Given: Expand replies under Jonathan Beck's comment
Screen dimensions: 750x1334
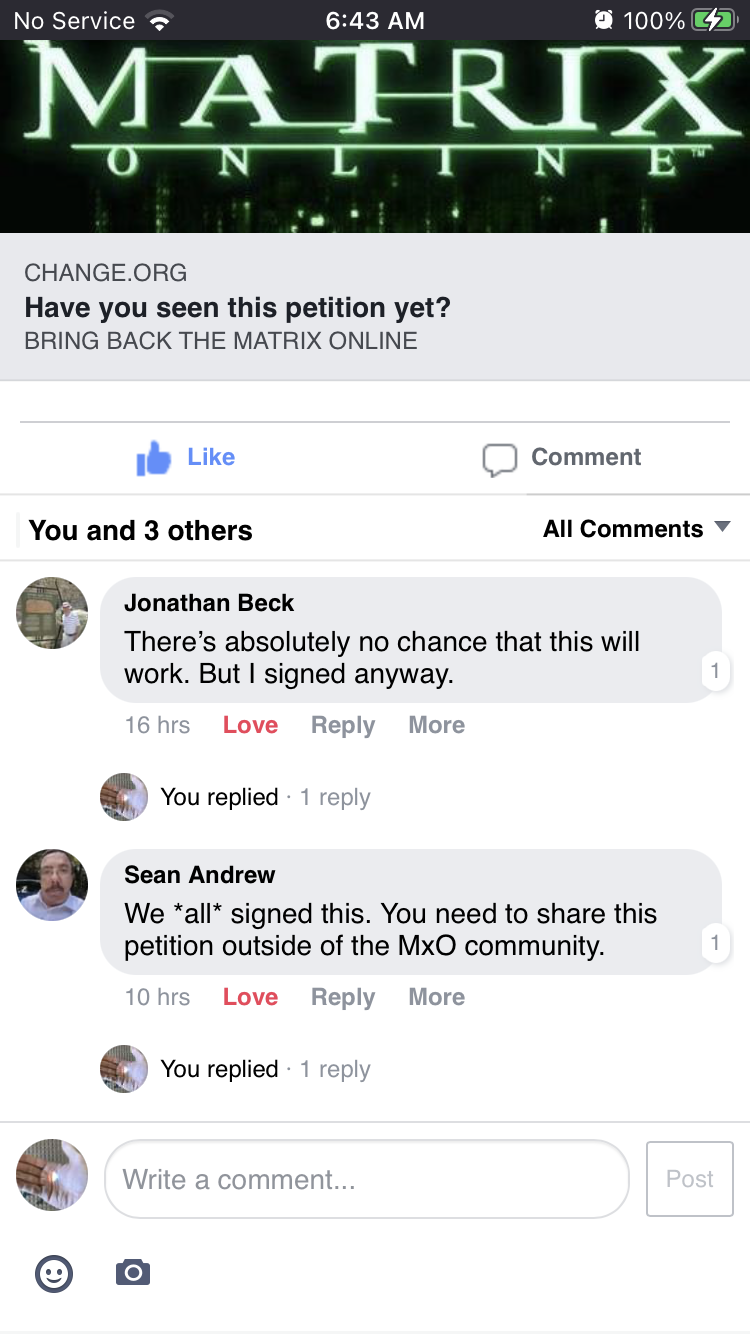Looking at the screenshot, I should point(265,797).
